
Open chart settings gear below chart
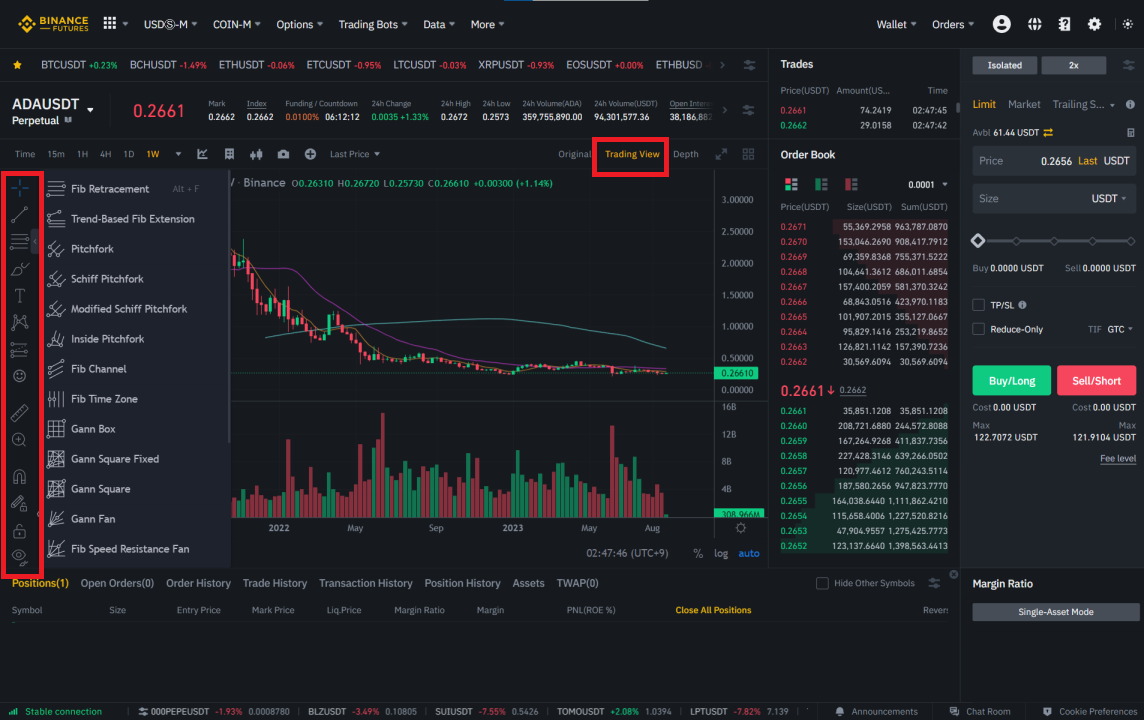[x=741, y=527]
